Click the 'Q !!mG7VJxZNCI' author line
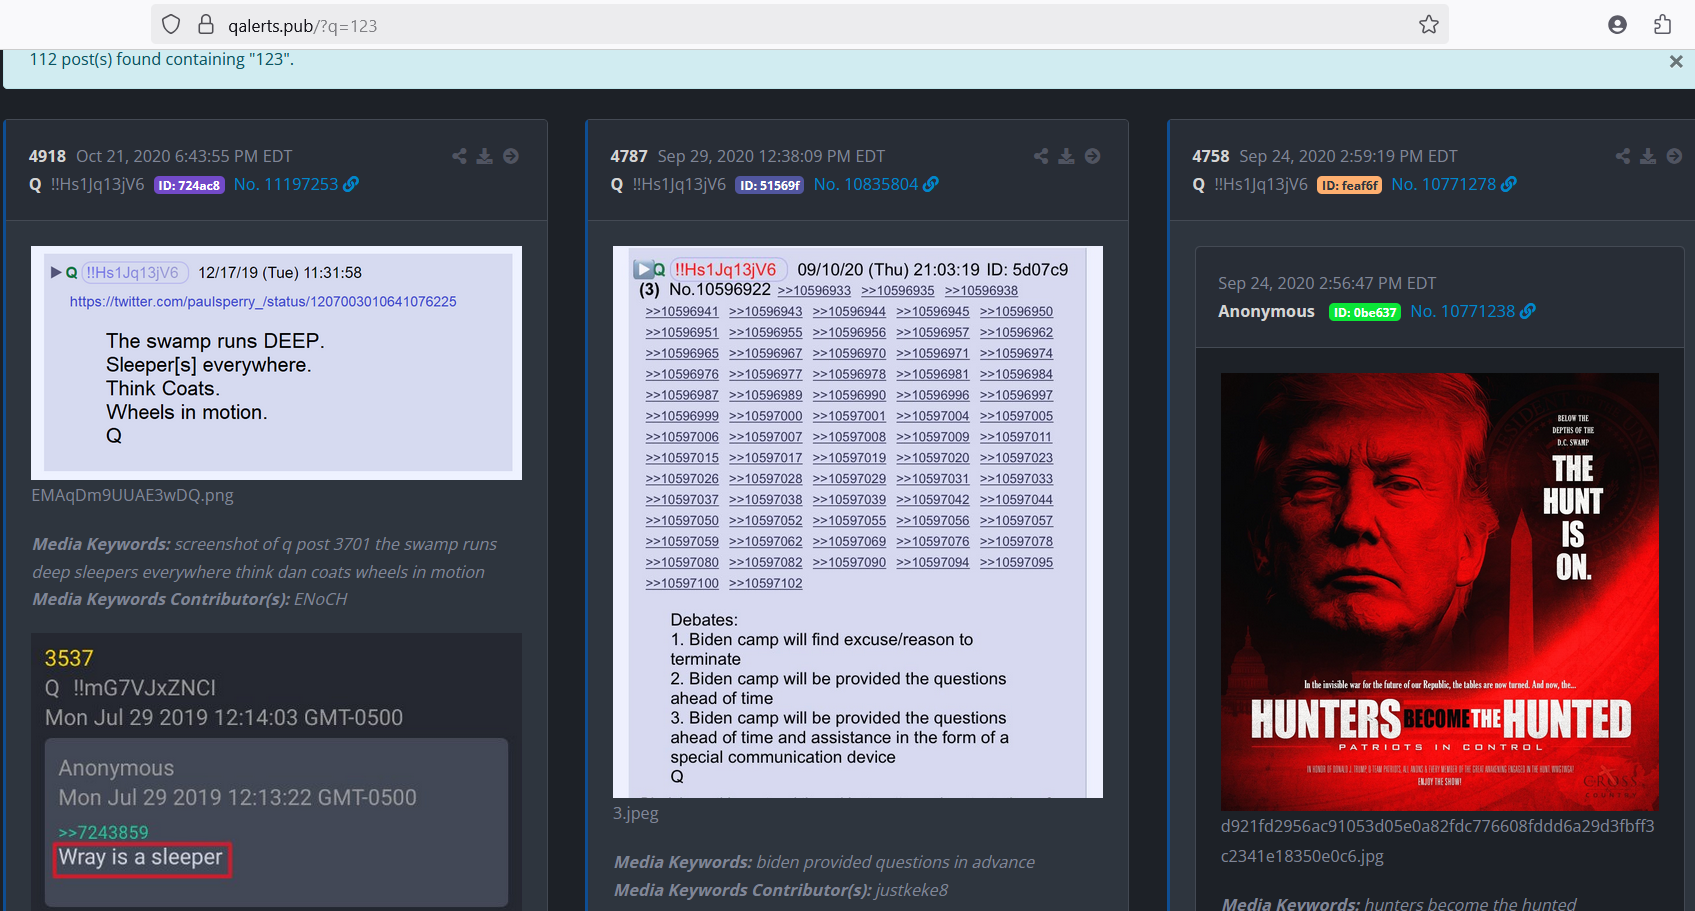The image size is (1695, 911). click(x=130, y=688)
